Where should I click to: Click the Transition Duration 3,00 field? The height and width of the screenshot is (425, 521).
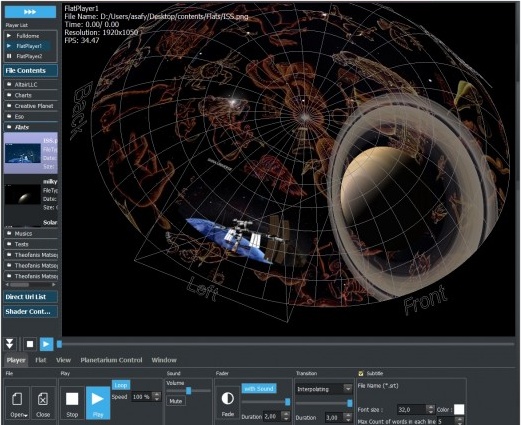click(x=334, y=417)
